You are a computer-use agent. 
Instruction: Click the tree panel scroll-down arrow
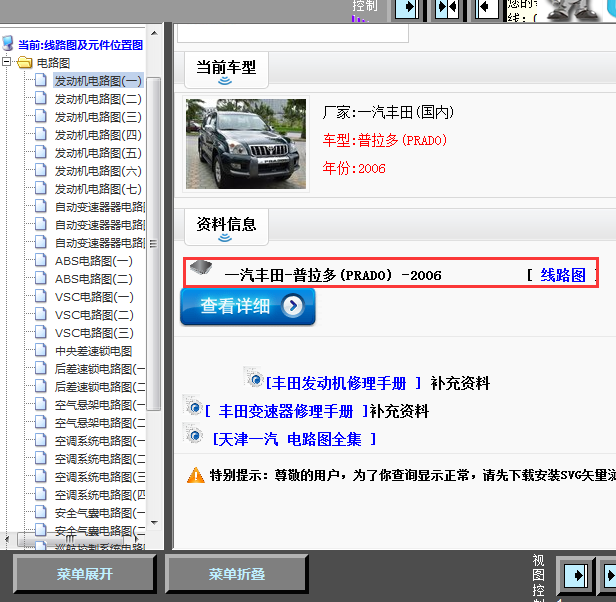point(154,523)
